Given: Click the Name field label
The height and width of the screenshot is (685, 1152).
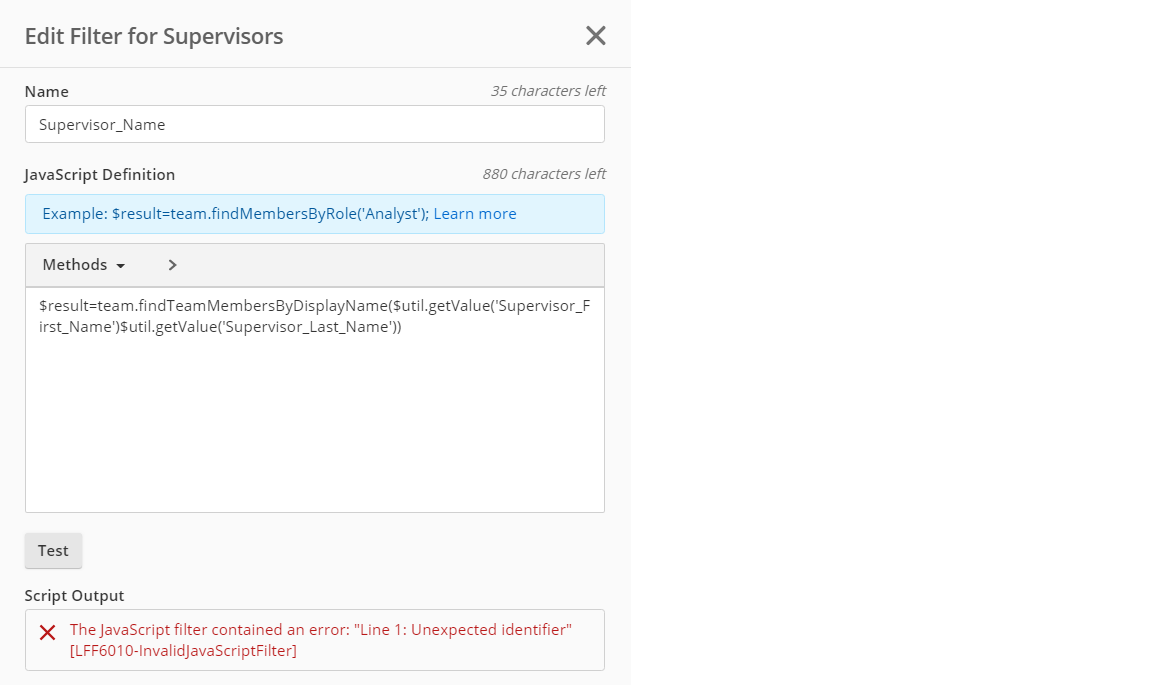Looking at the screenshot, I should tap(47, 92).
